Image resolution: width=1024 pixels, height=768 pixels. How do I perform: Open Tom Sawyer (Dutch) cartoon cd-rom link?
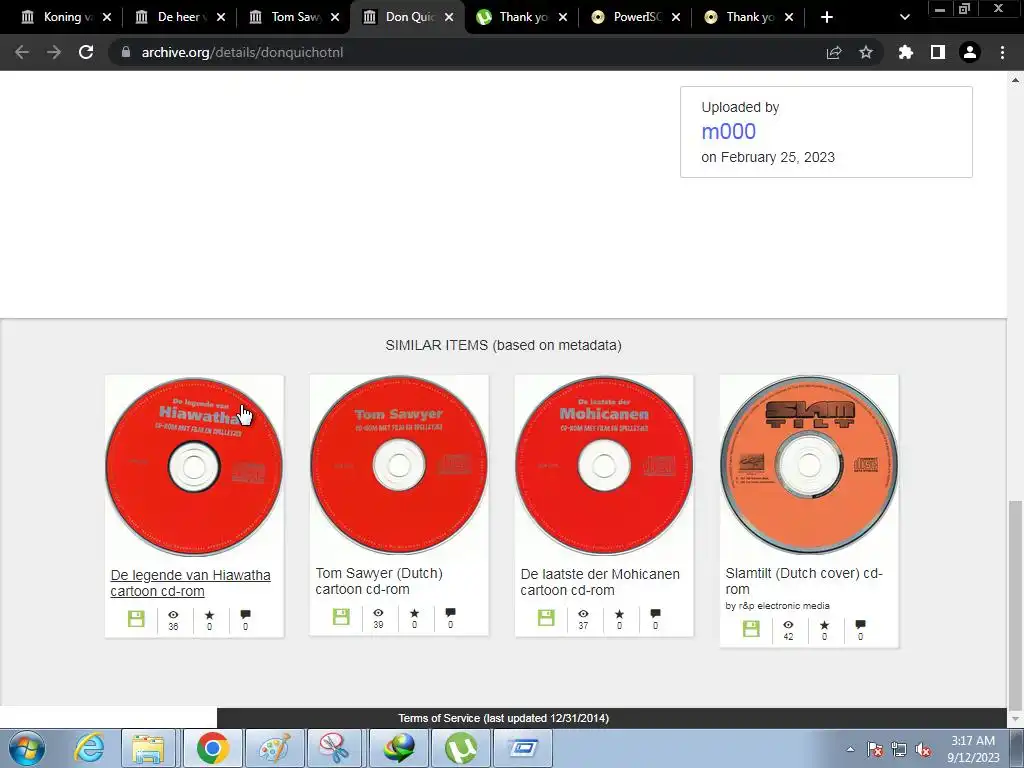click(x=379, y=581)
